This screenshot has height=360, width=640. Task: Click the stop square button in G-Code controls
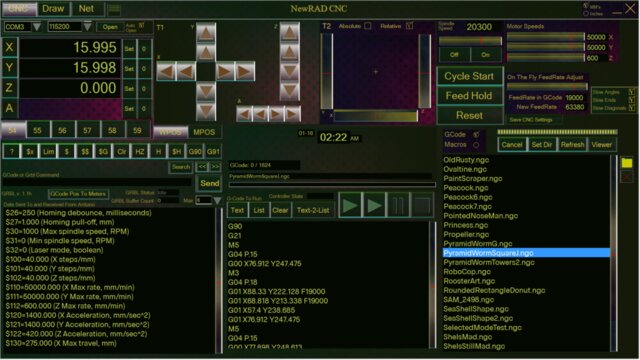tap(422, 205)
